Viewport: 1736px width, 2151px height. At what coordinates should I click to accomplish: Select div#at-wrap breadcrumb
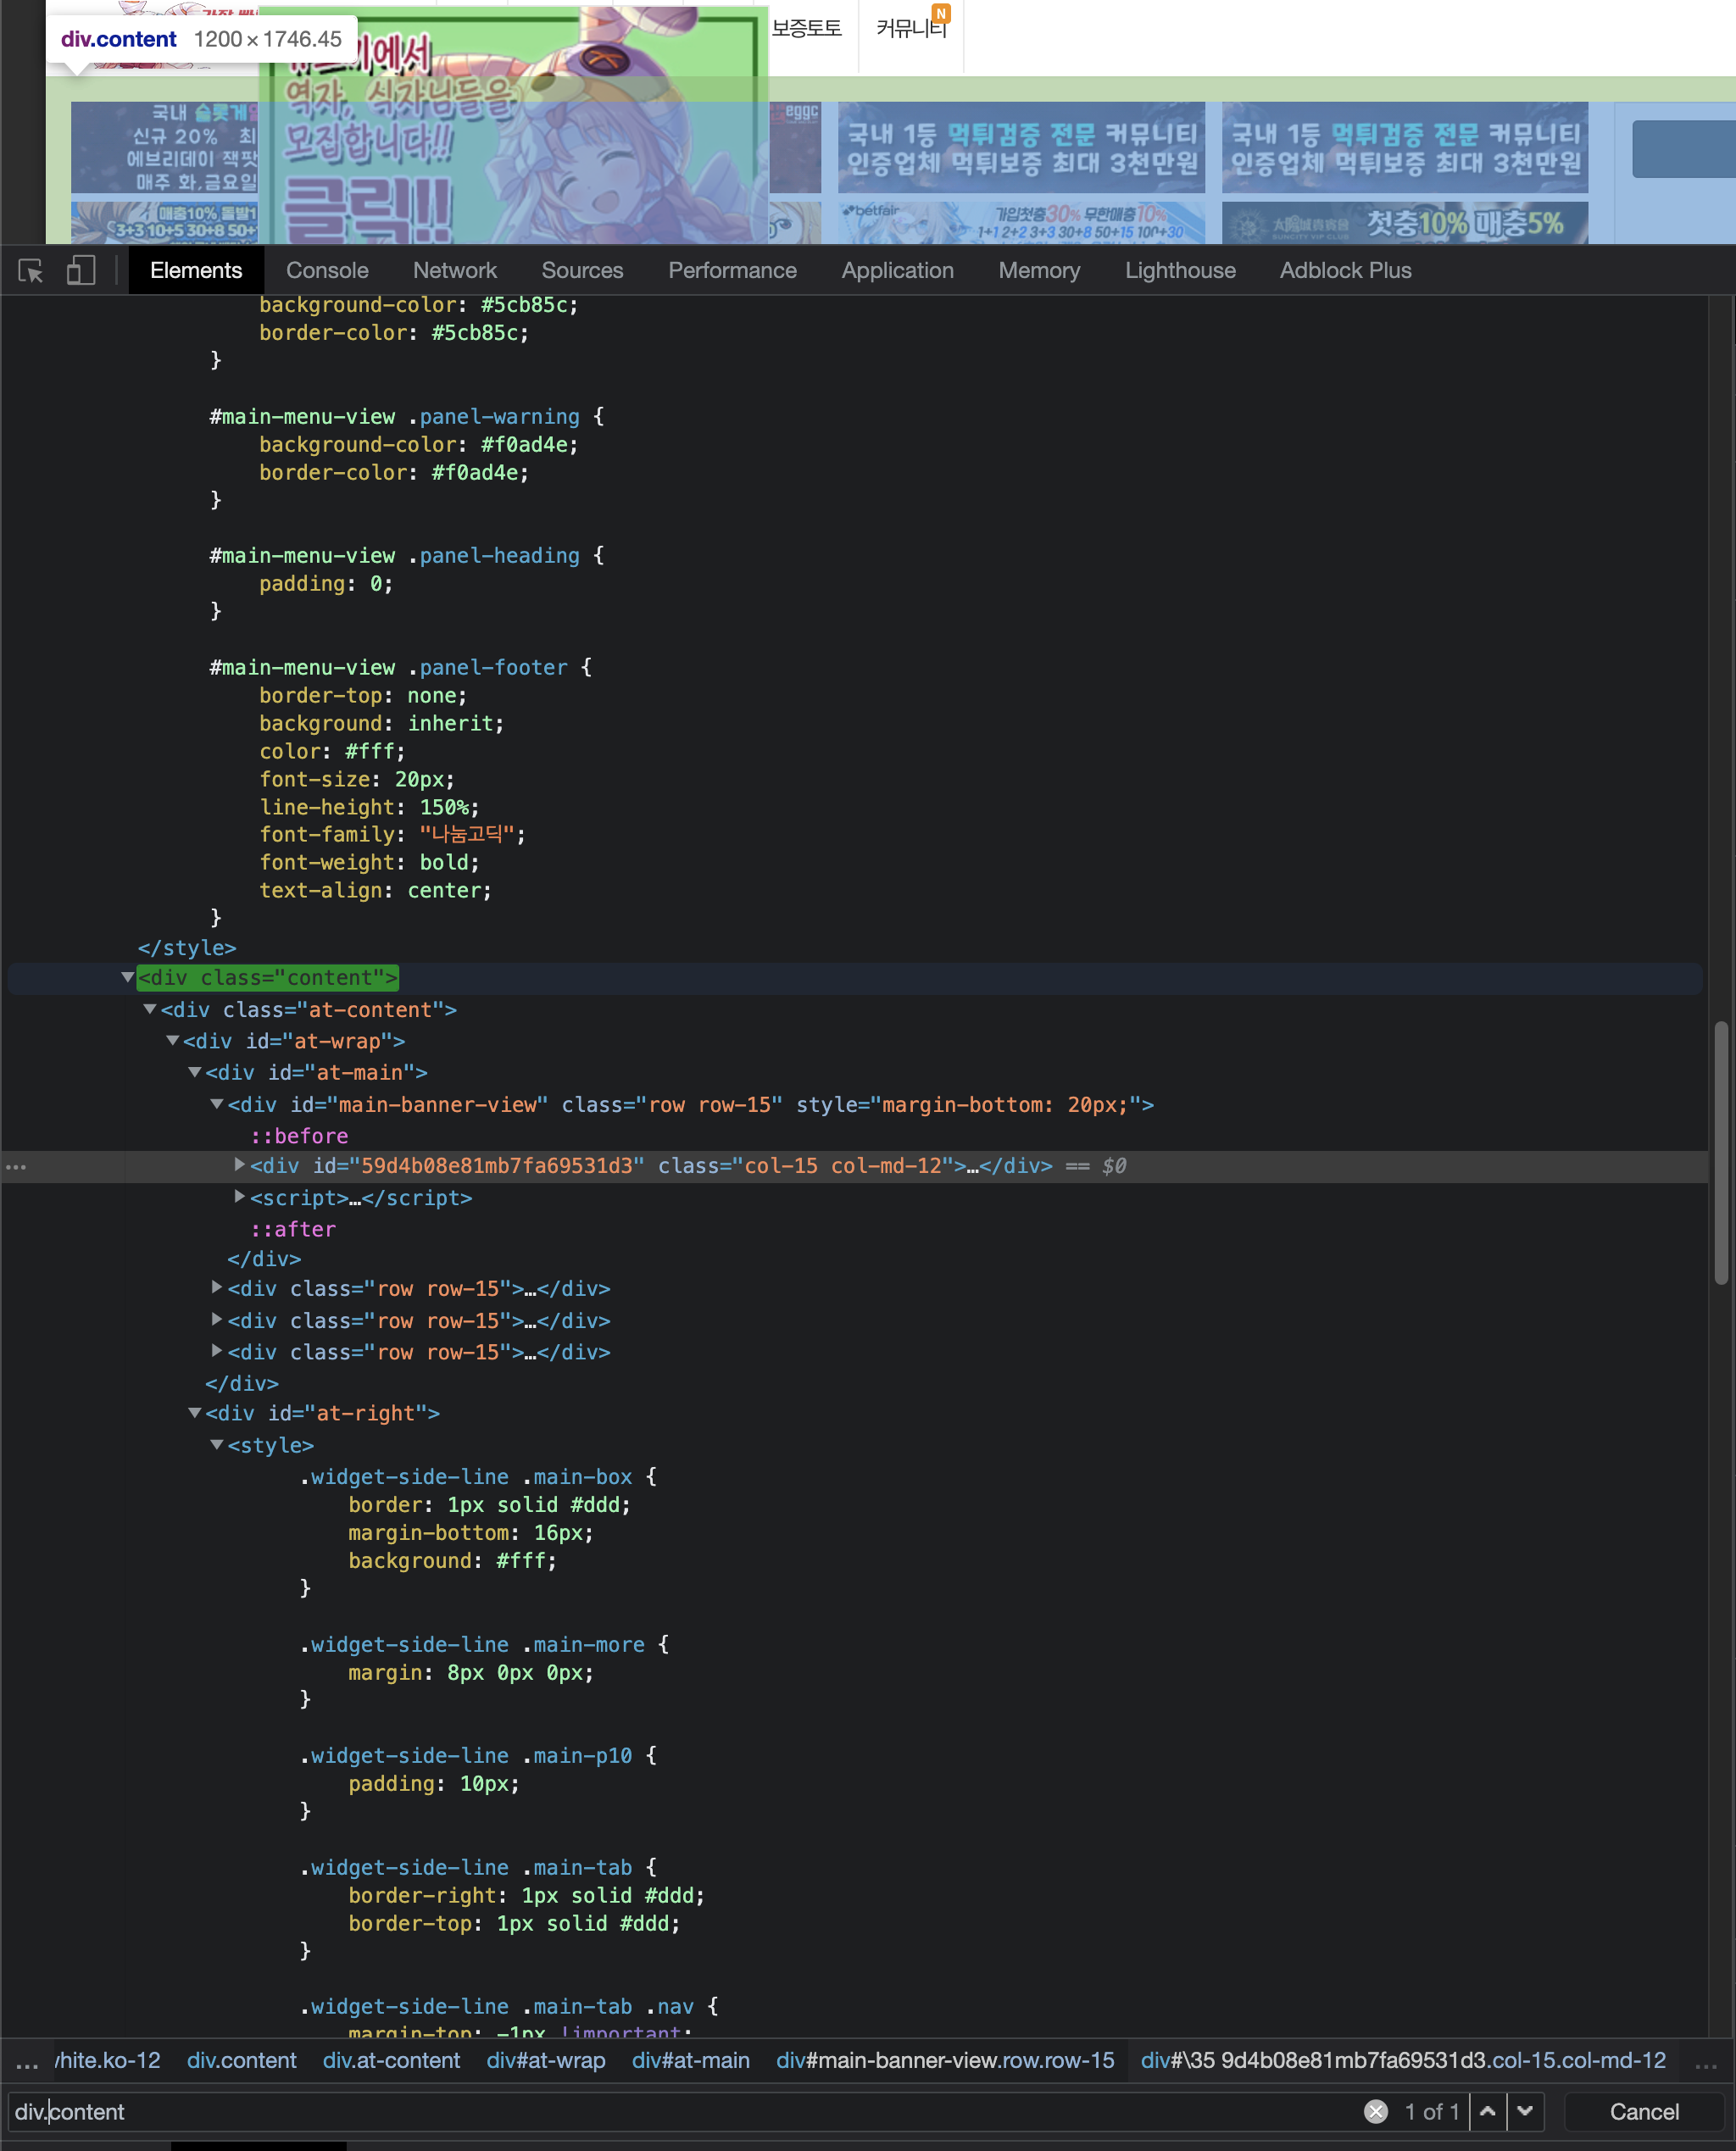coord(545,2060)
